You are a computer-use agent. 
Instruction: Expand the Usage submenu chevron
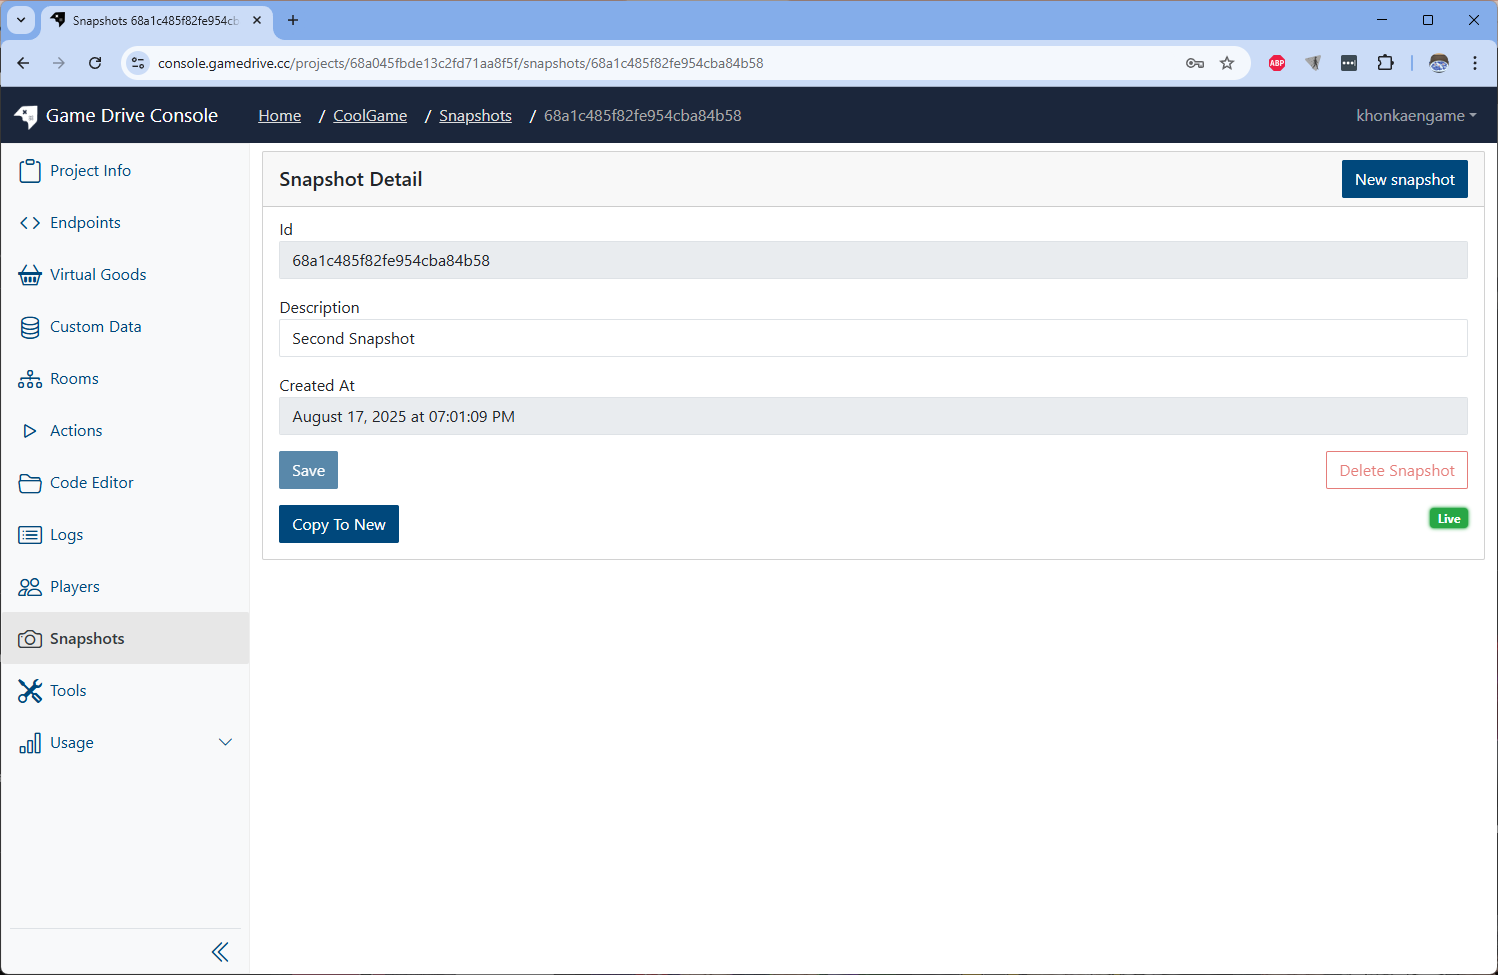pyautogui.click(x=225, y=742)
